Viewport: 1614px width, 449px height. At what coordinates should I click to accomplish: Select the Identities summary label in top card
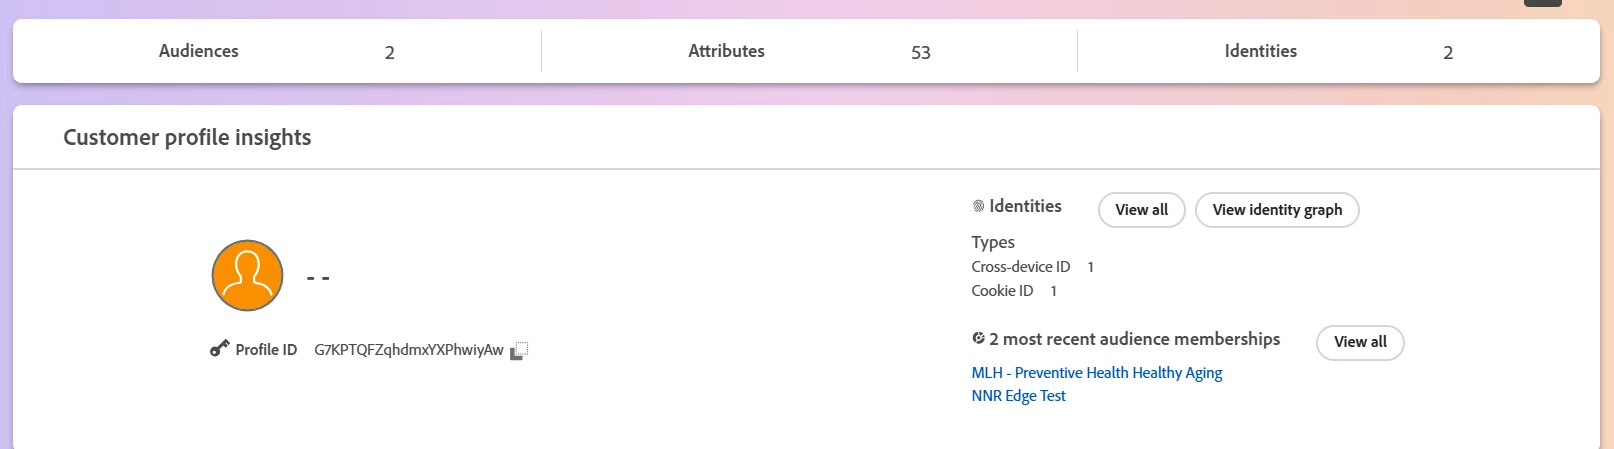1260,51
